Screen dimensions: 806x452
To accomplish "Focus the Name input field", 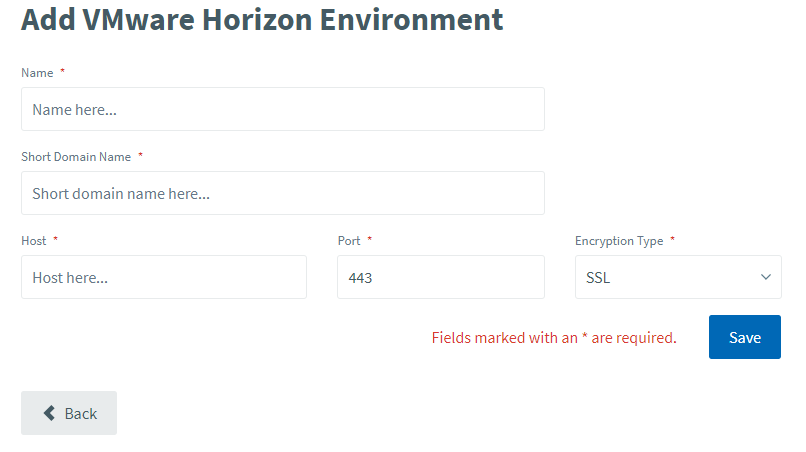I will click(x=283, y=109).
